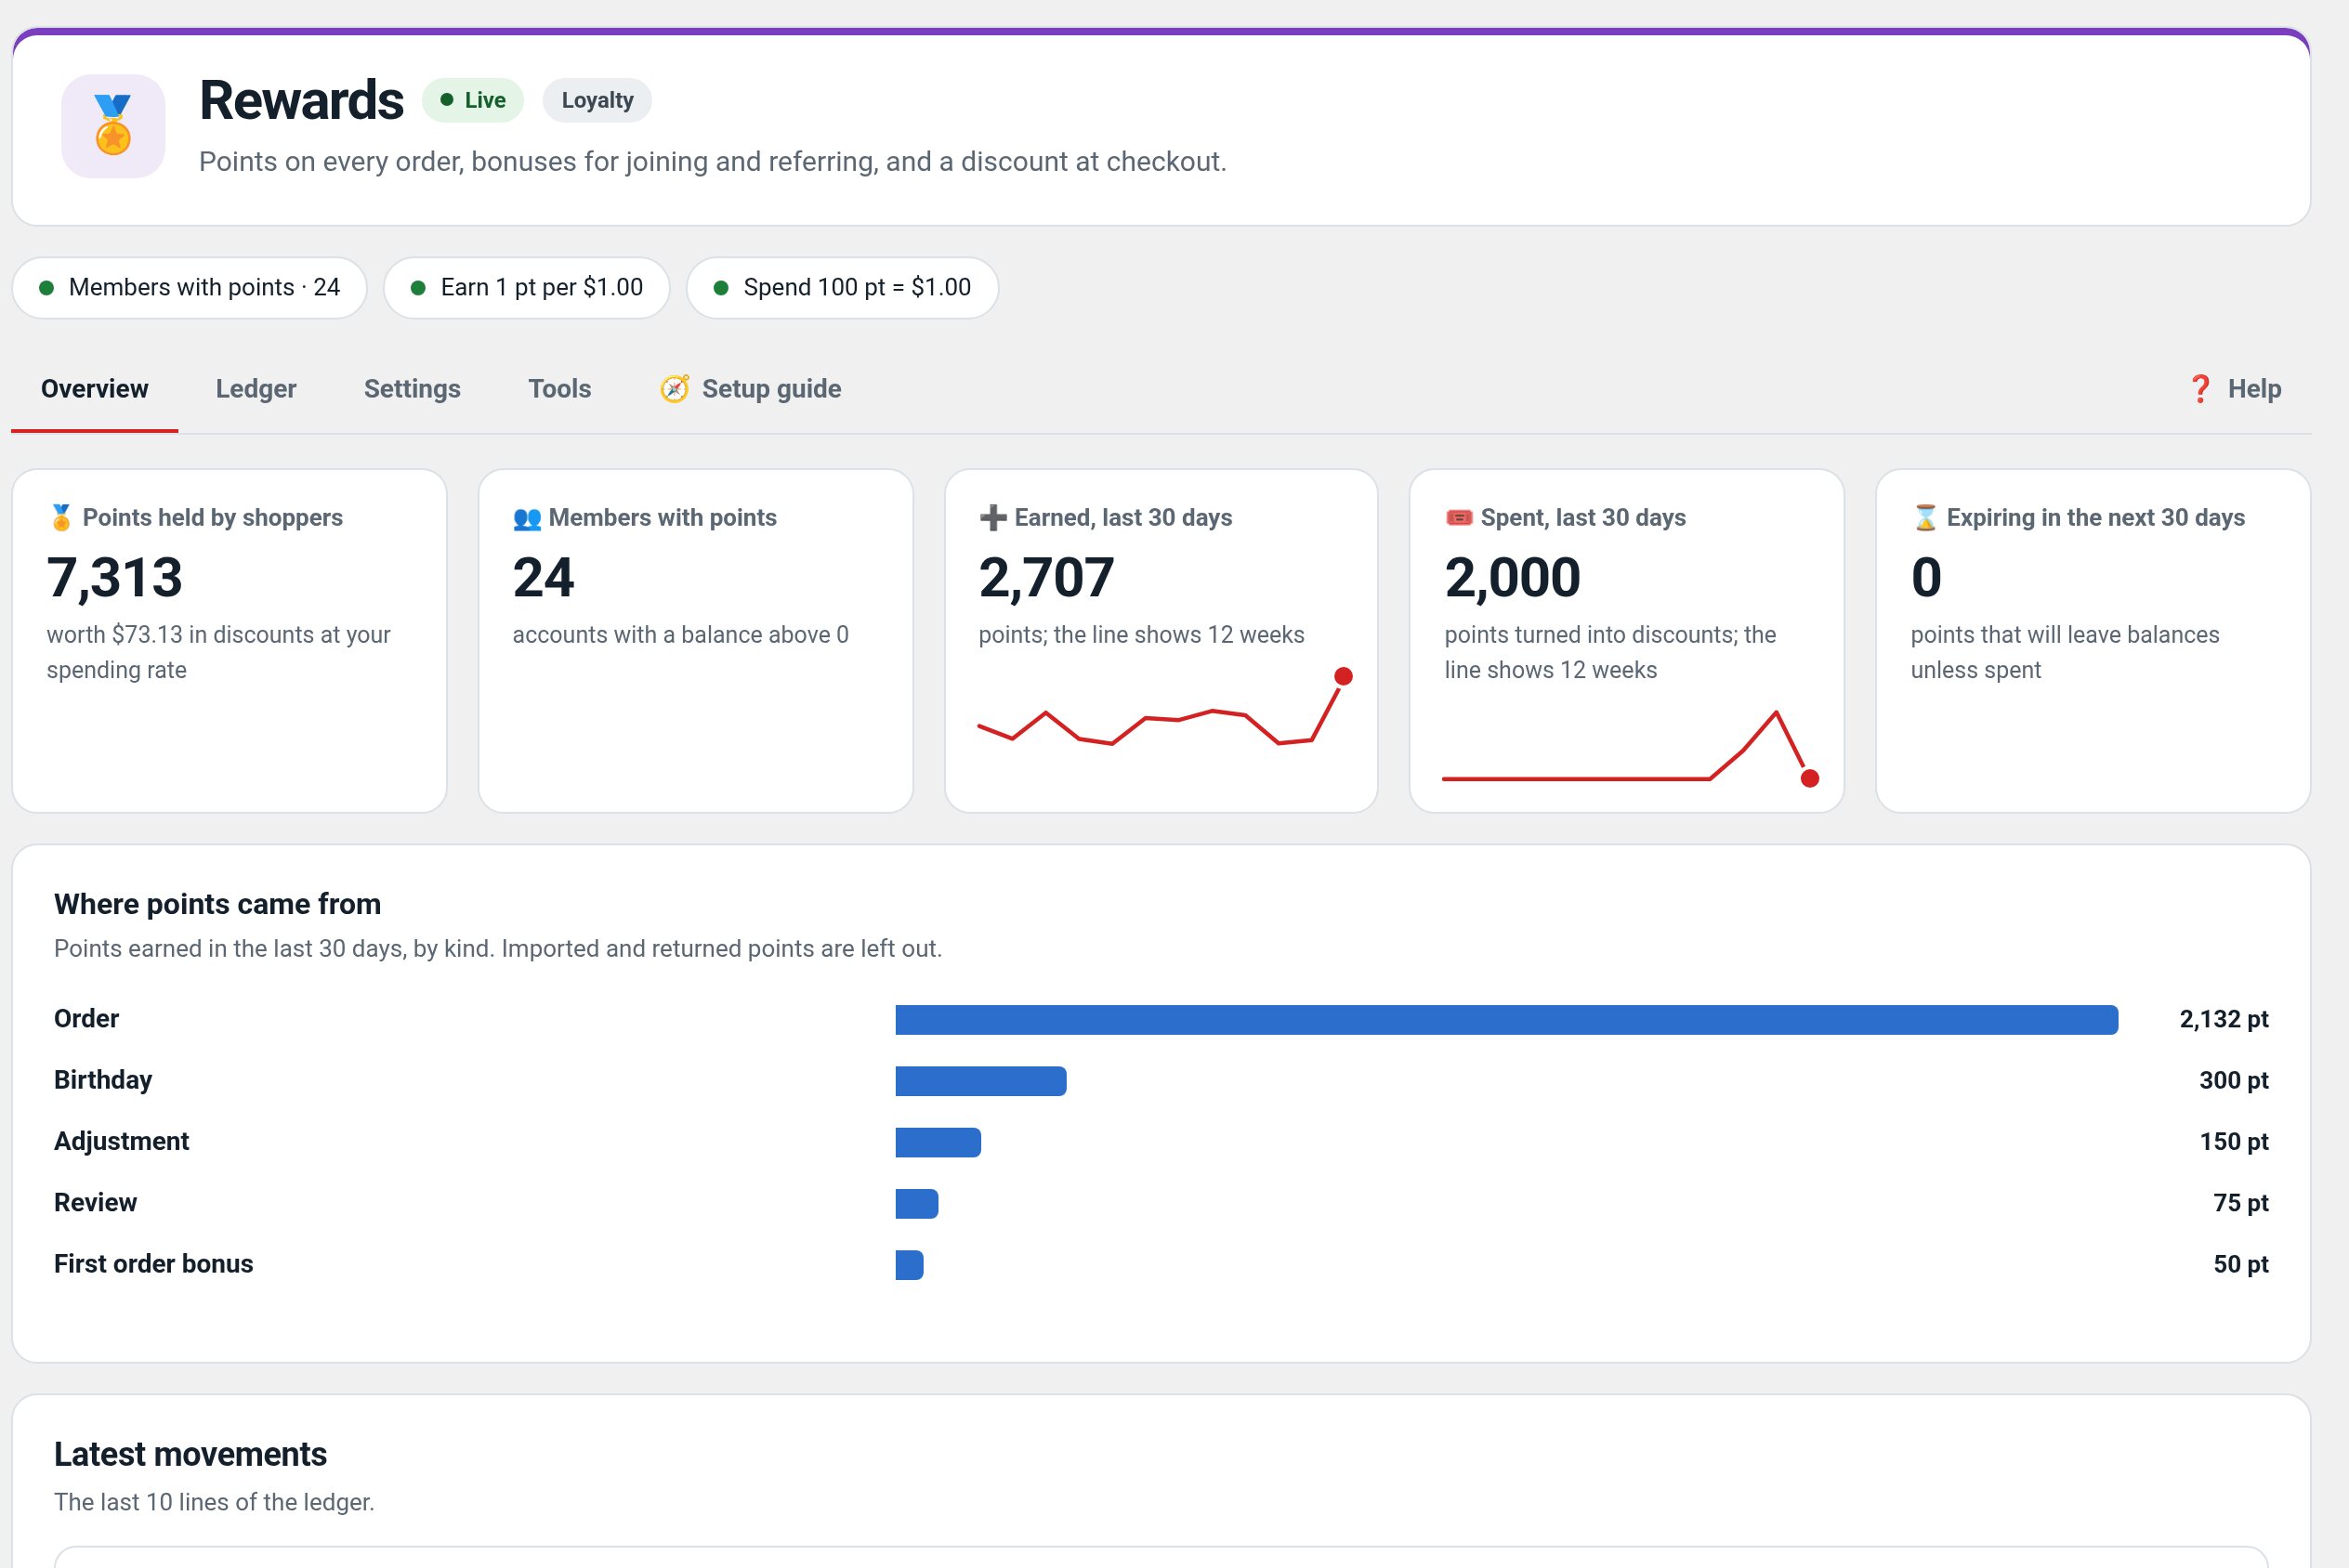Click the 2,707 earned points value
This screenshot has height=1568, width=2349.
1046,578
